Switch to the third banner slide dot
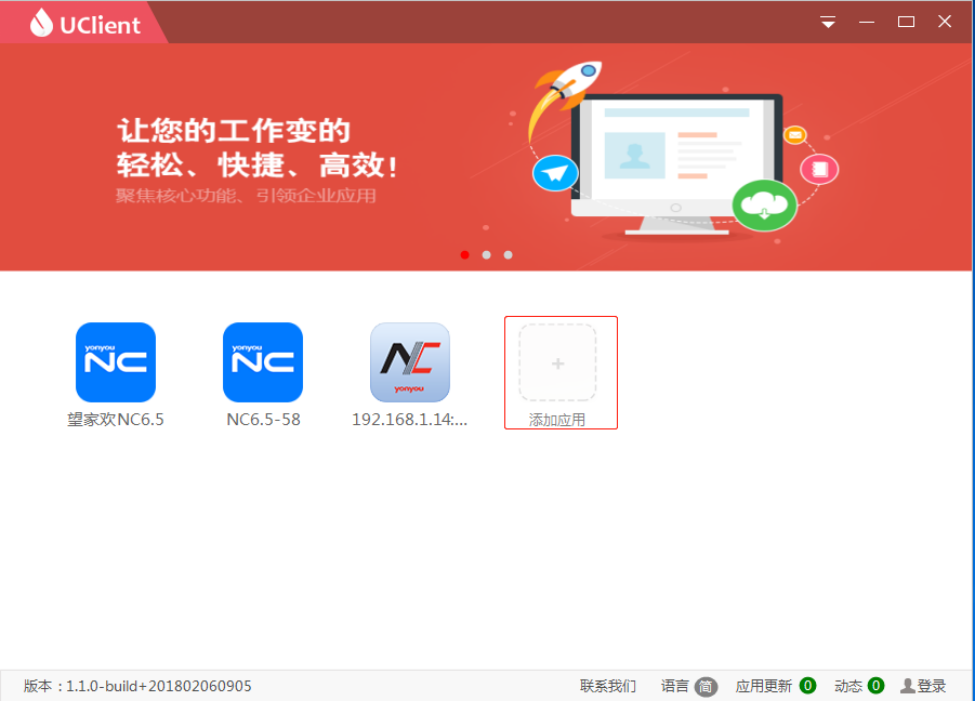 (x=508, y=255)
